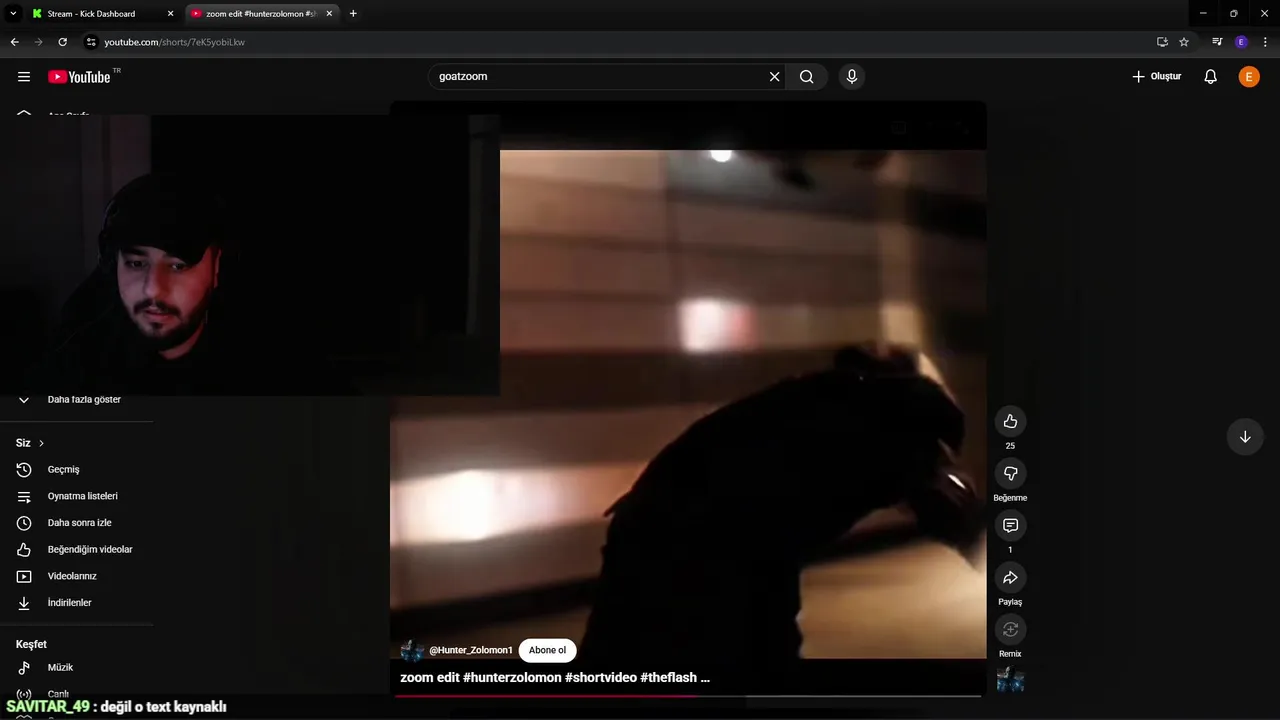Select the youtube.com address bar URL
Viewport: 1280px width, 720px height.
[175, 42]
